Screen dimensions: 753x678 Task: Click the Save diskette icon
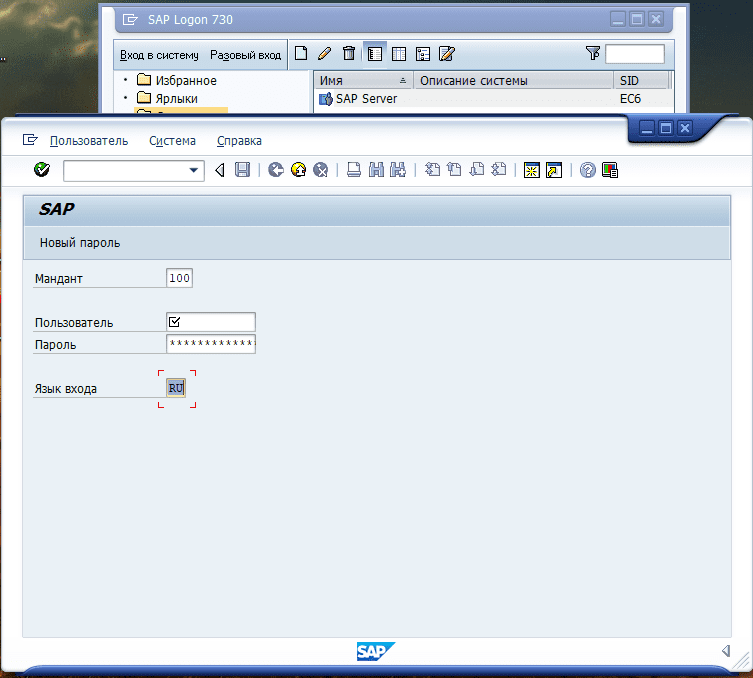(242, 170)
